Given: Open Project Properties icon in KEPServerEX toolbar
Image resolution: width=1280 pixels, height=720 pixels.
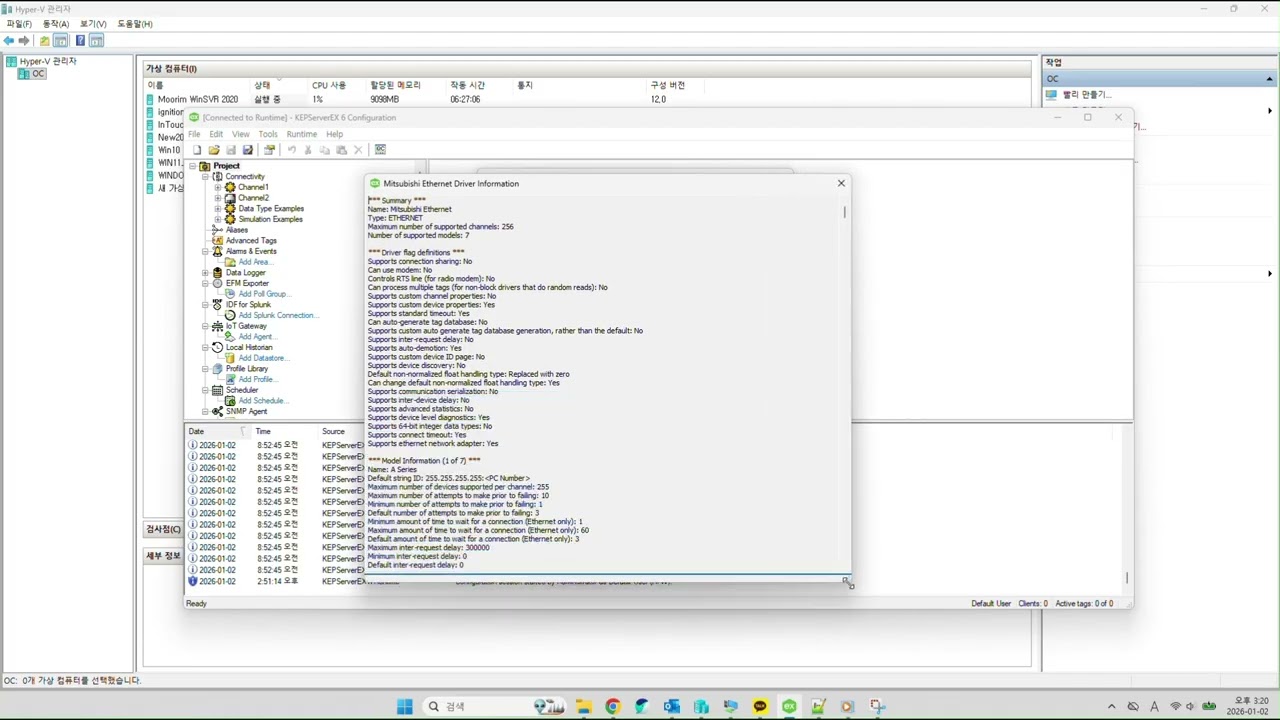Looking at the screenshot, I should click(270, 150).
